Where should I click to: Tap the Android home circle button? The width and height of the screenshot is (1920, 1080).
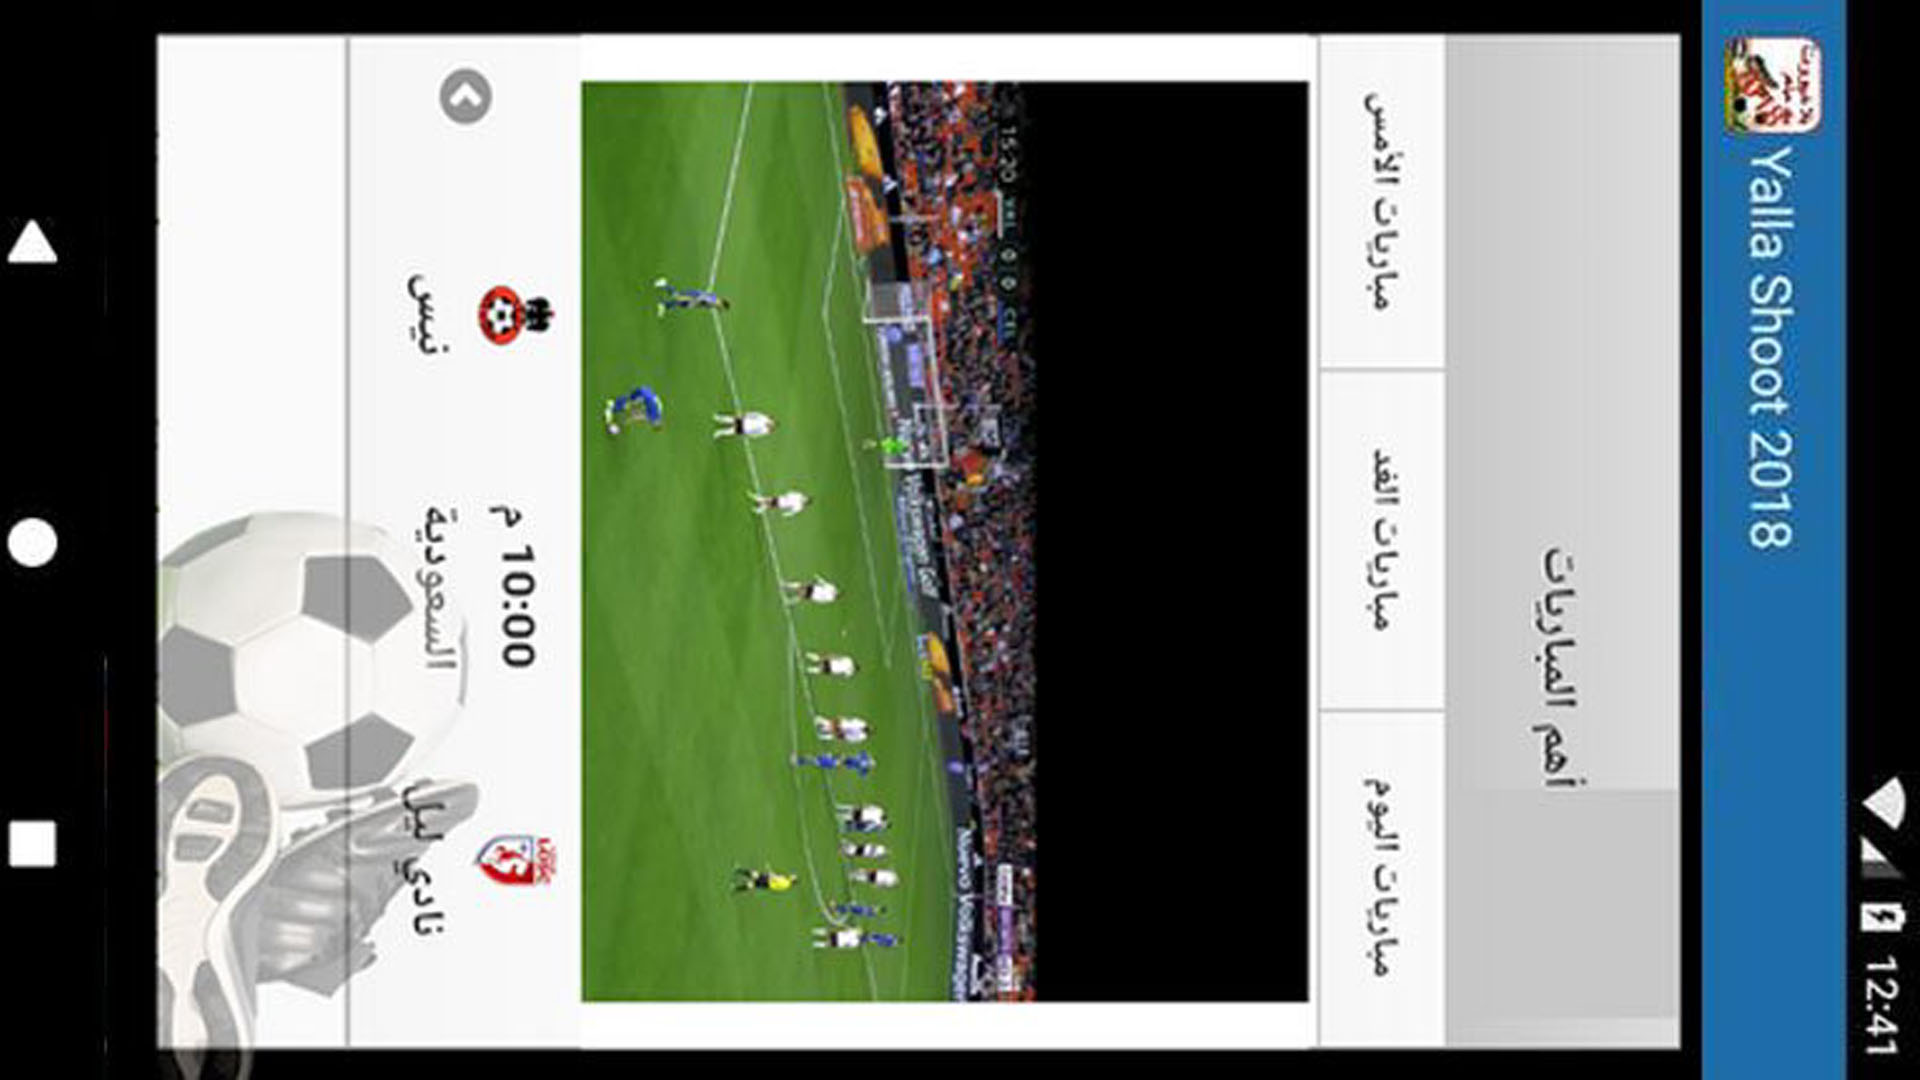click(x=33, y=542)
